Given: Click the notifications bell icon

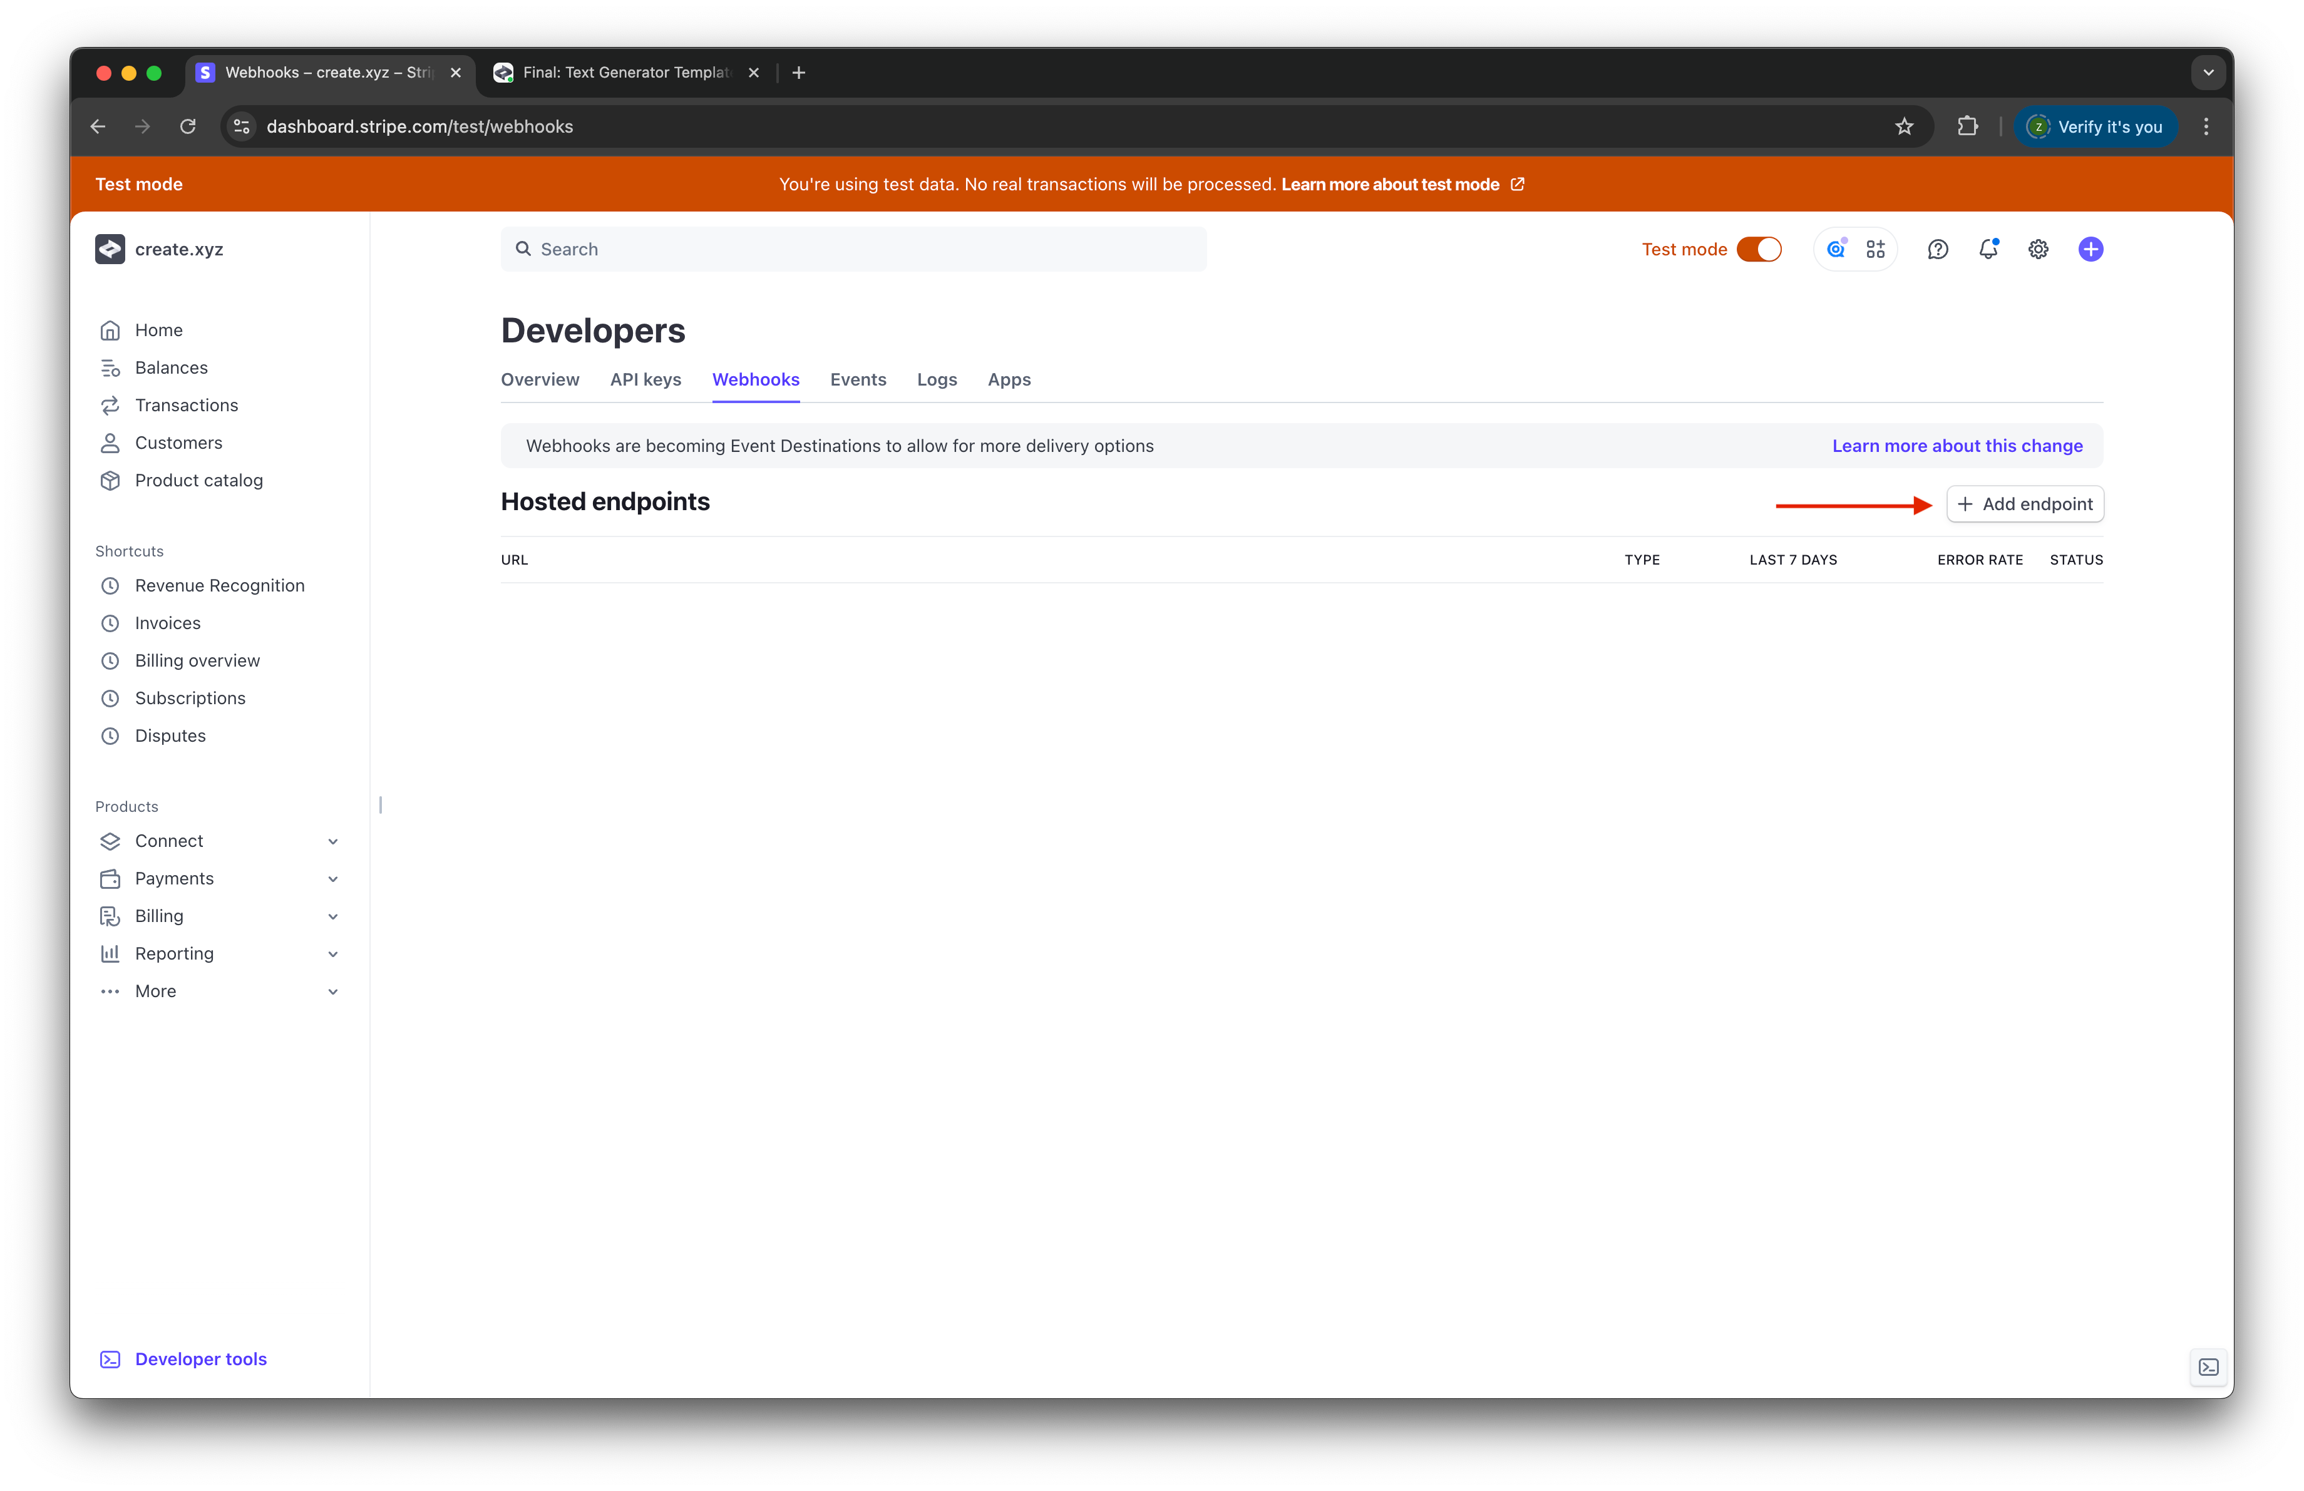Looking at the screenshot, I should [1987, 249].
